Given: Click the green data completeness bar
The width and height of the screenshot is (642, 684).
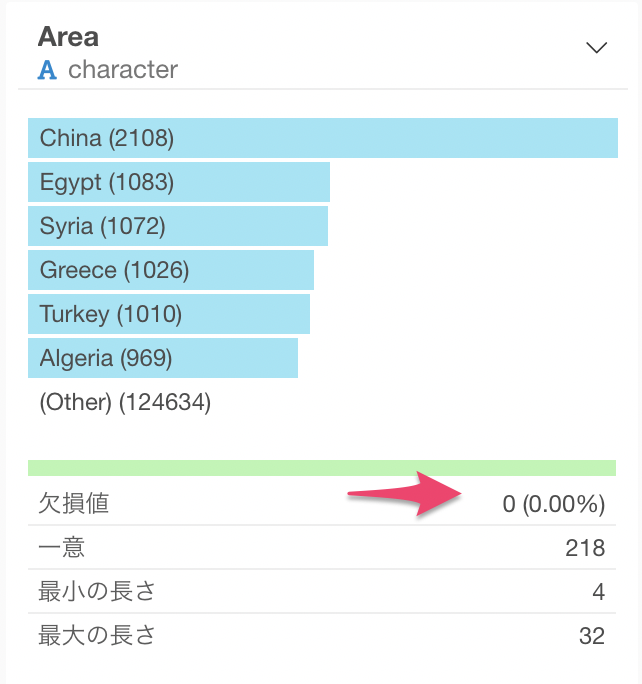Looking at the screenshot, I should pyautogui.click(x=322, y=468).
